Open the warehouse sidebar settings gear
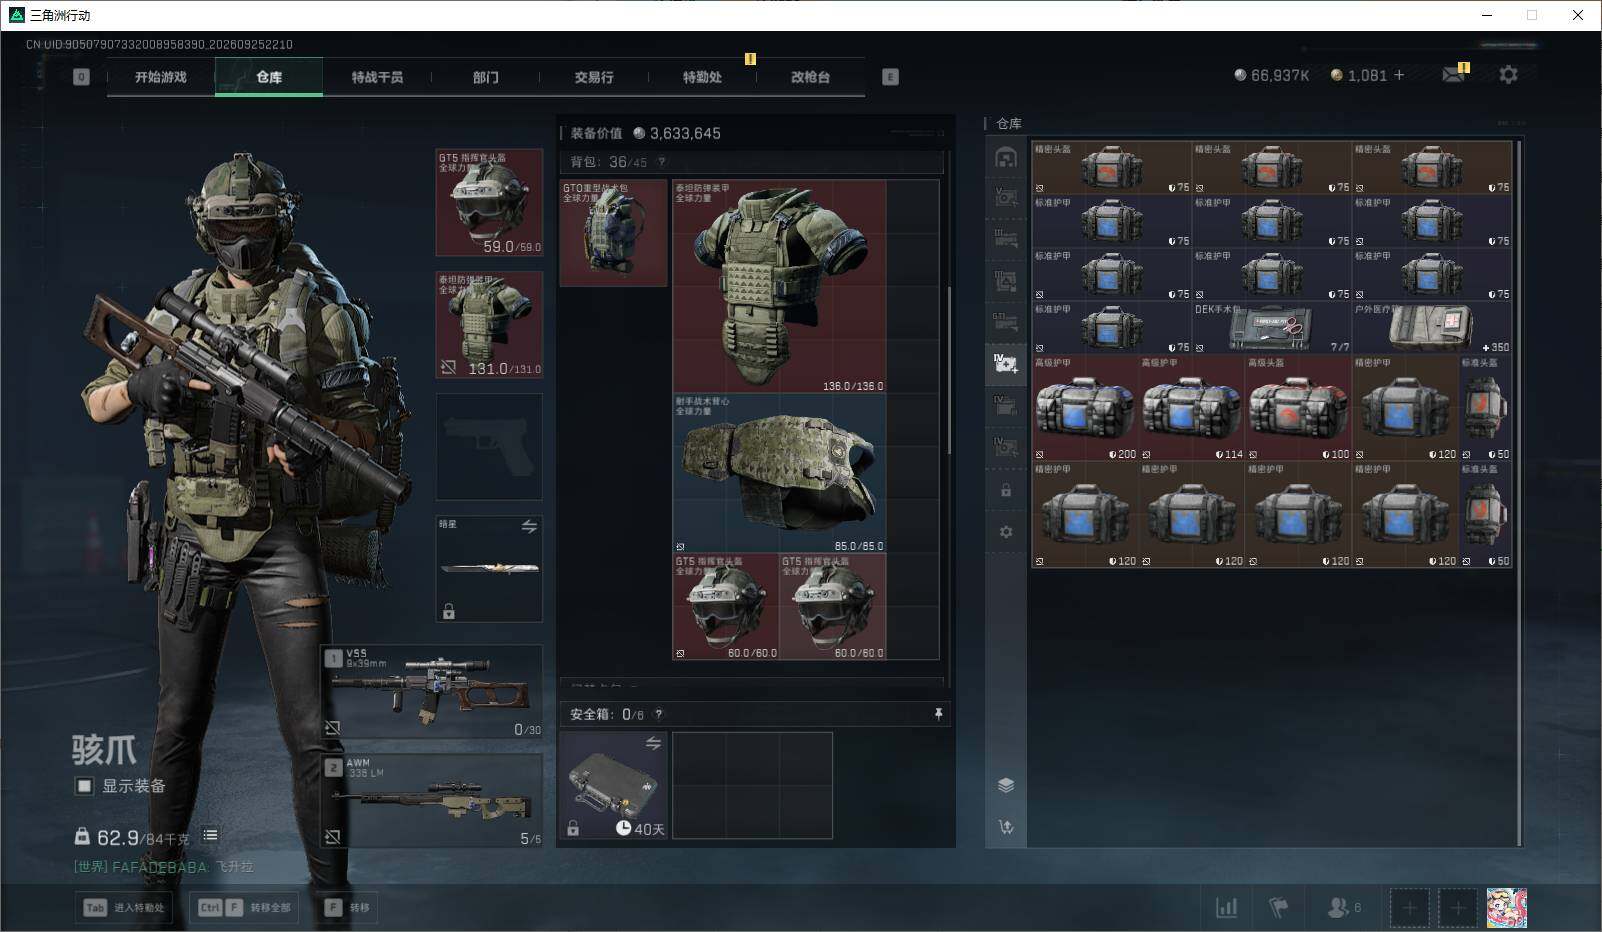Image resolution: width=1602 pixels, height=932 pixels. coord(1006,532)
